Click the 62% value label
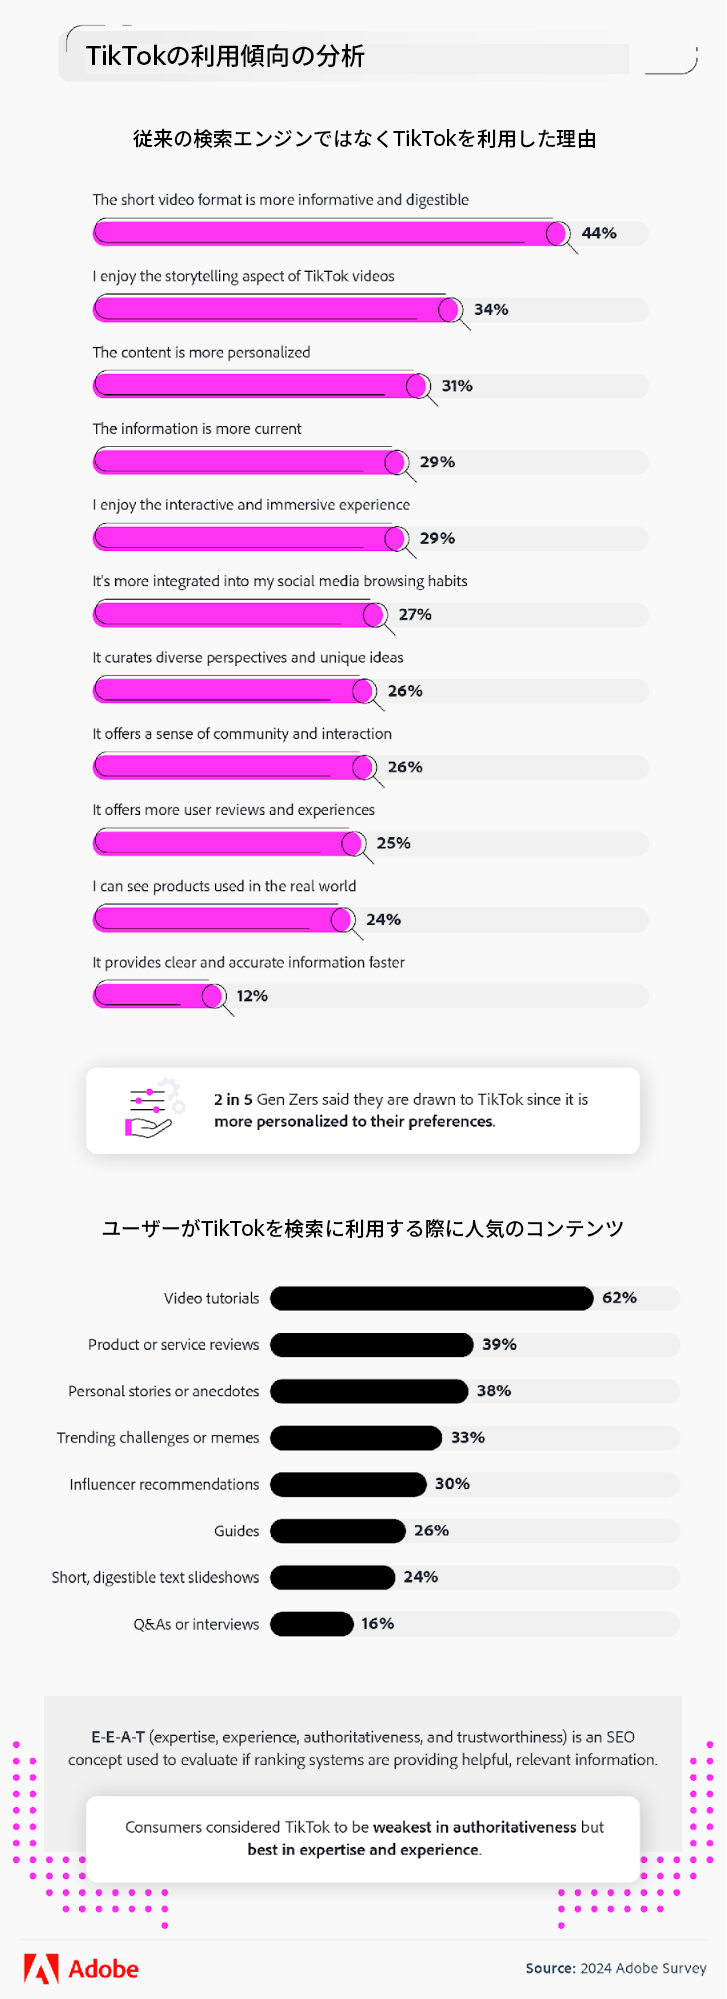Screen dimensions: 727x1999 coord(619,1298)
